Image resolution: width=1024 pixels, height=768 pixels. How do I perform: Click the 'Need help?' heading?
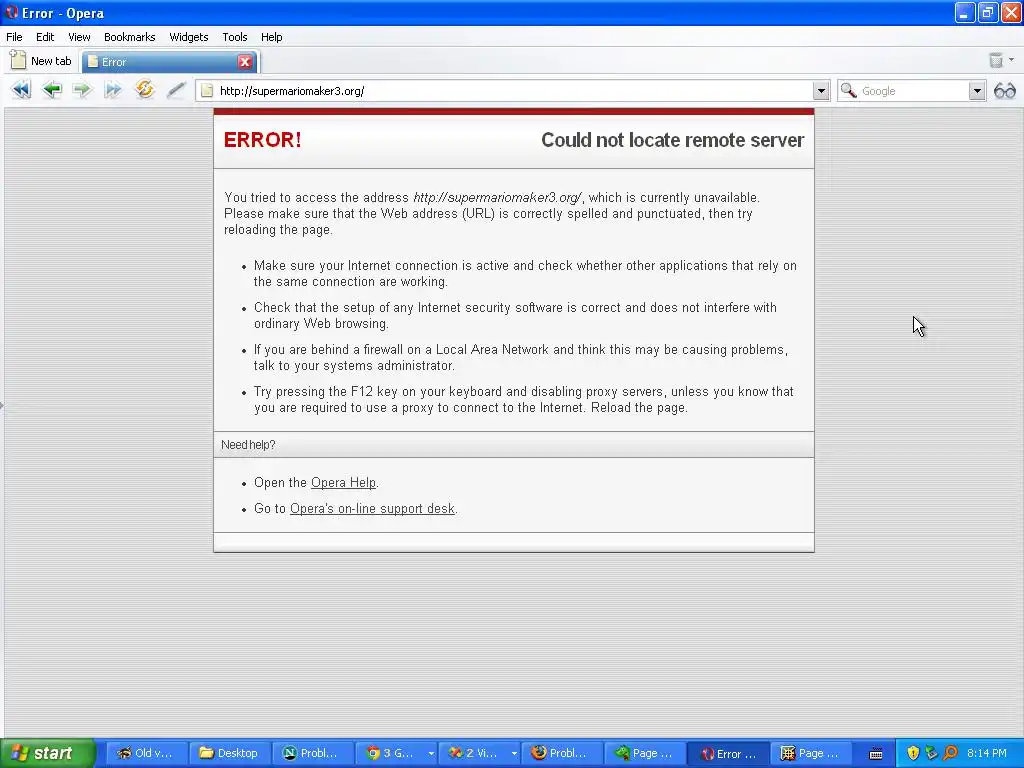248,445
